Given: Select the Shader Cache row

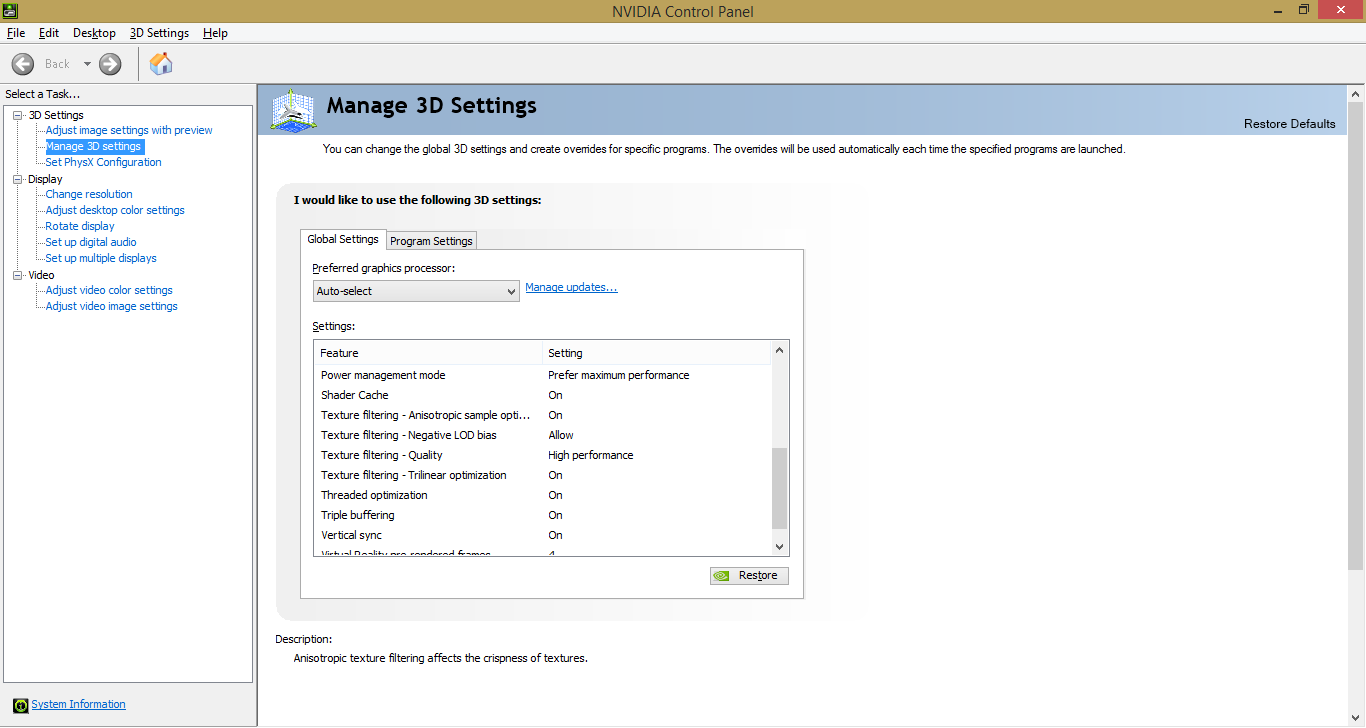Looking at the screenshot, I should 543,395.
